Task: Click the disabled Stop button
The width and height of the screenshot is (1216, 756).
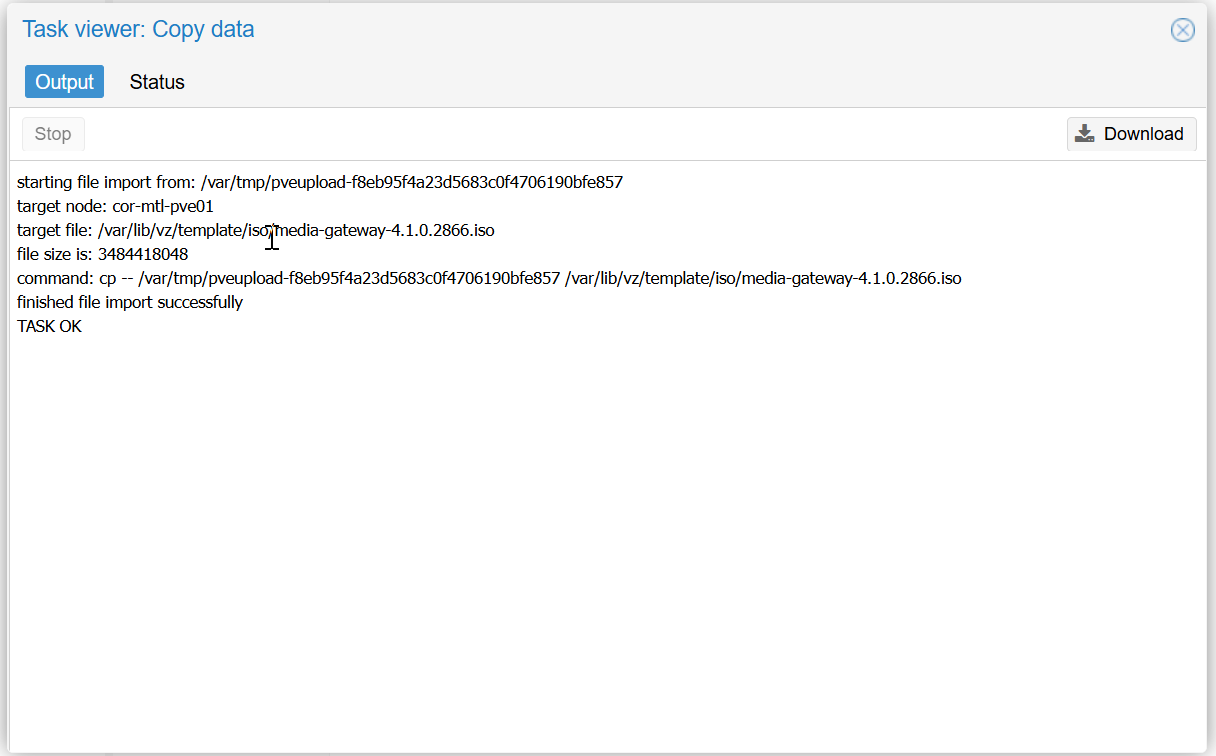Action: coord(53,134)
